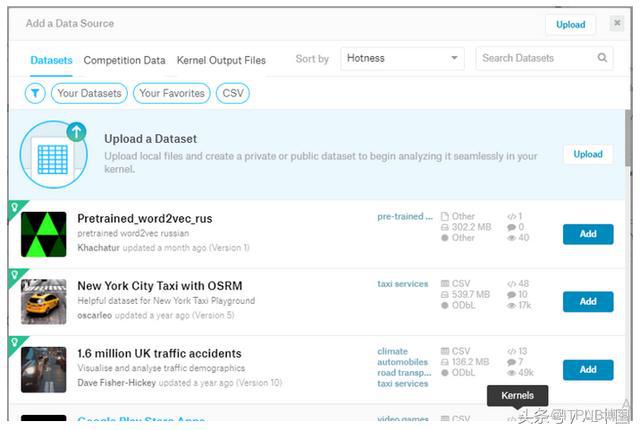Add the Pretrained_word2vec_rus dataset

588,234
